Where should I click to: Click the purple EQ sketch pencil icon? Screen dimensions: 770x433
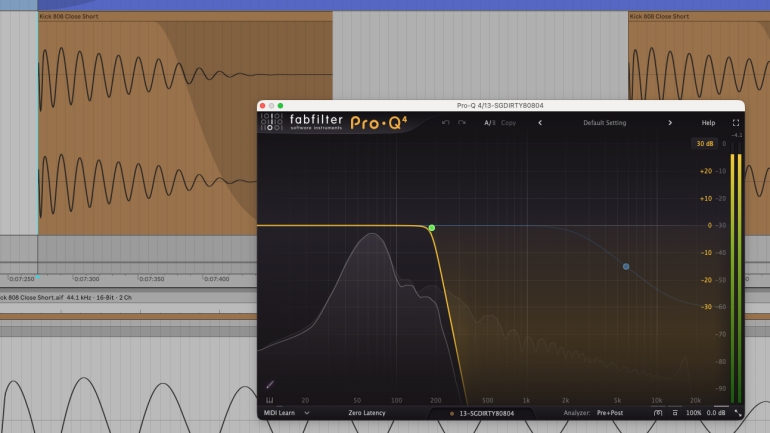coord(270,384)
